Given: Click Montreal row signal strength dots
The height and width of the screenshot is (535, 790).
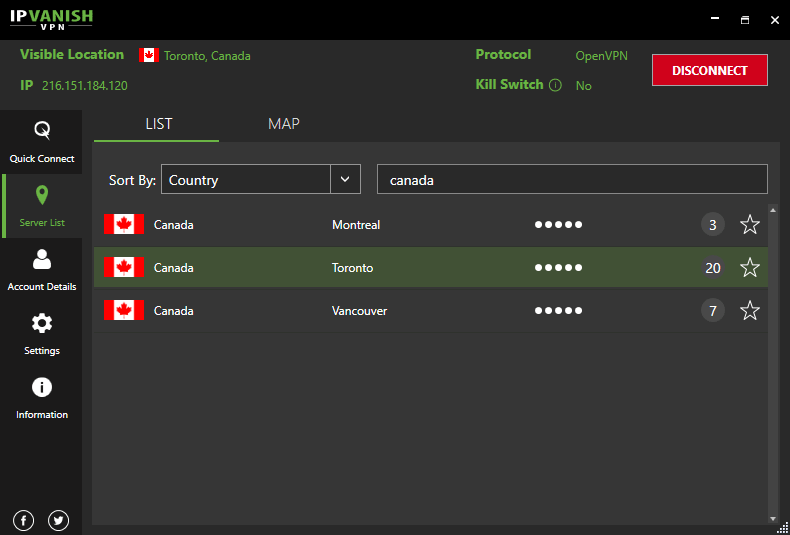Looking at the screenshot, I should click(x=558, y=225).
